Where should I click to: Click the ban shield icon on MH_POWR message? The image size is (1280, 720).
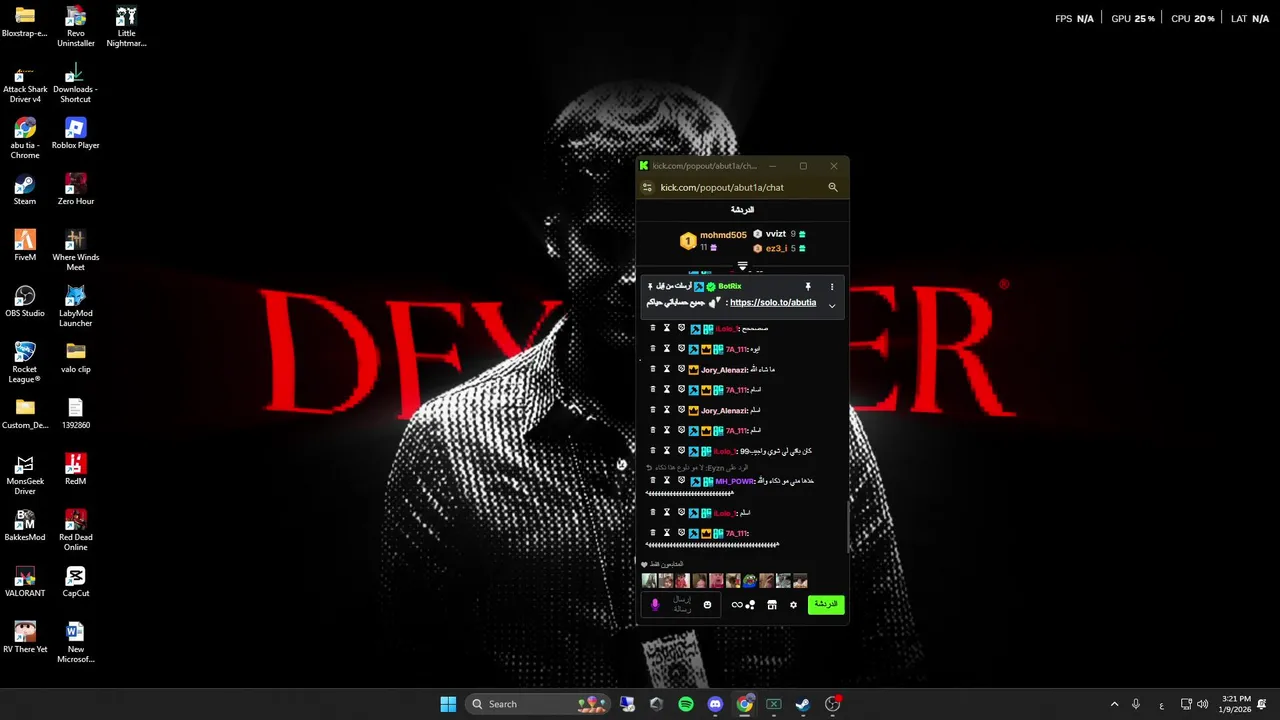coord(681,481)
